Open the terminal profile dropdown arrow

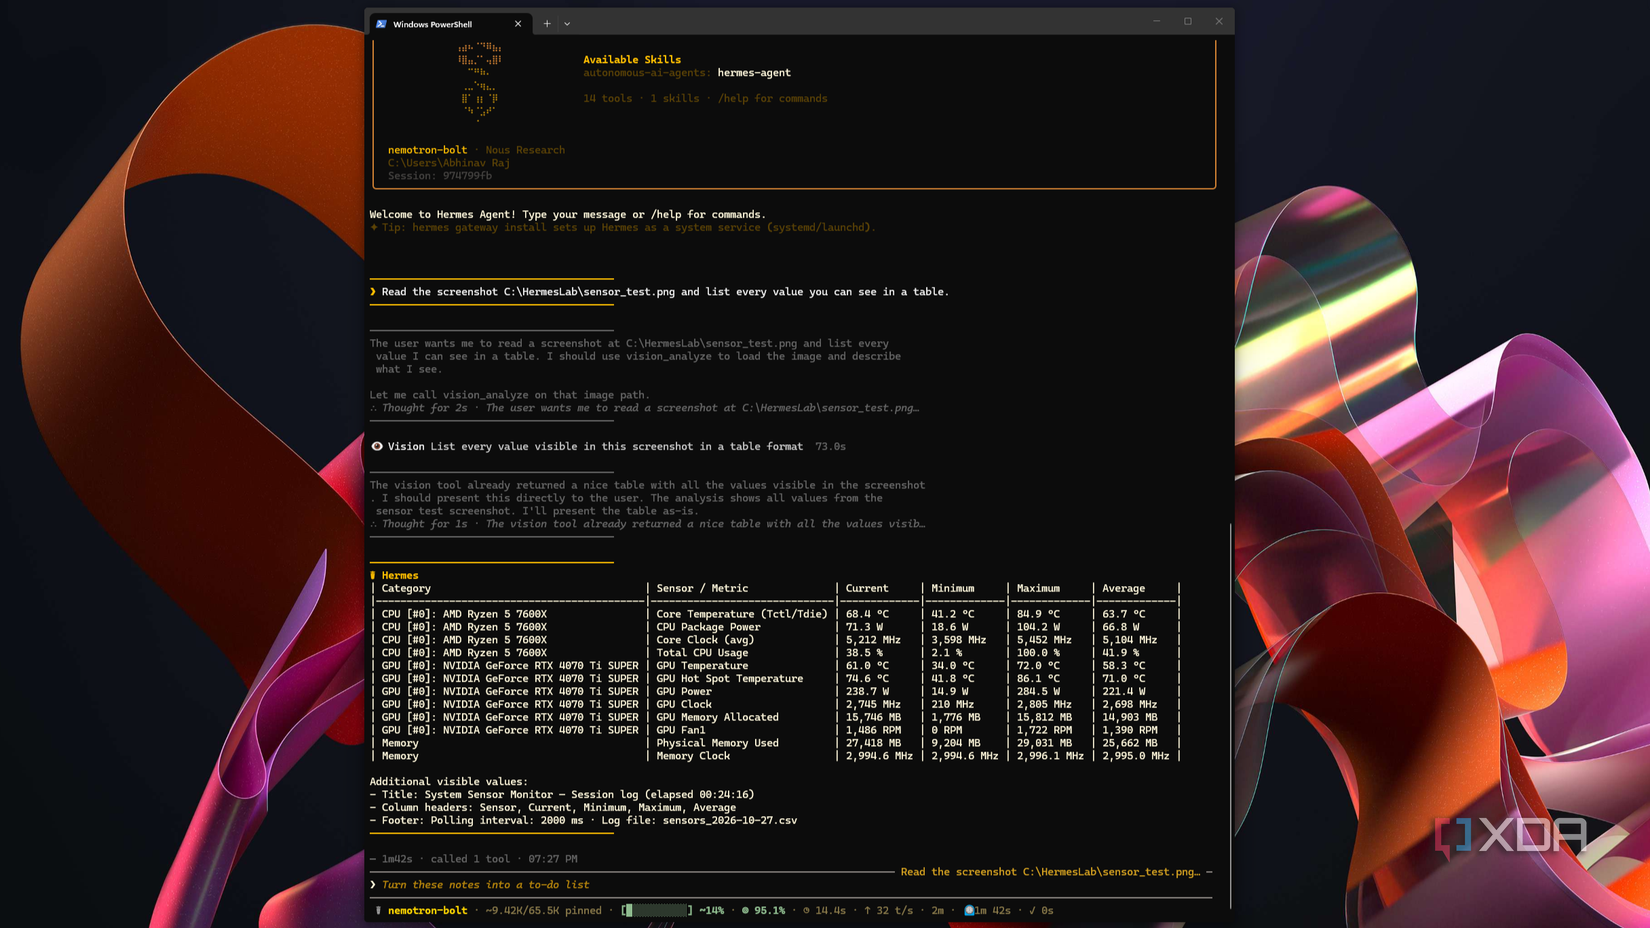click(x=567, y=24)
